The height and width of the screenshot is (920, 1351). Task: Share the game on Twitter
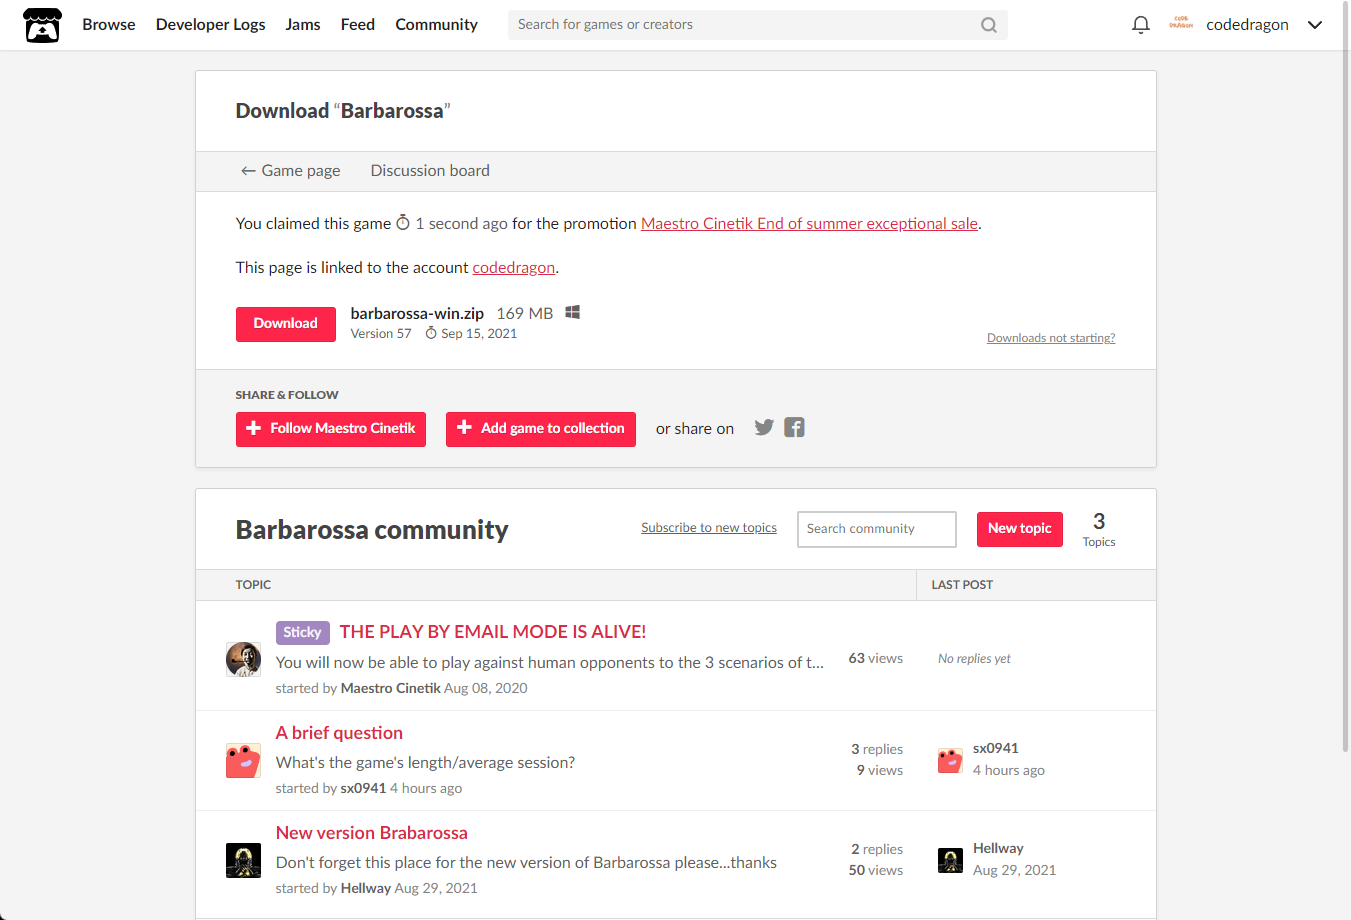[x=764, y=427]
